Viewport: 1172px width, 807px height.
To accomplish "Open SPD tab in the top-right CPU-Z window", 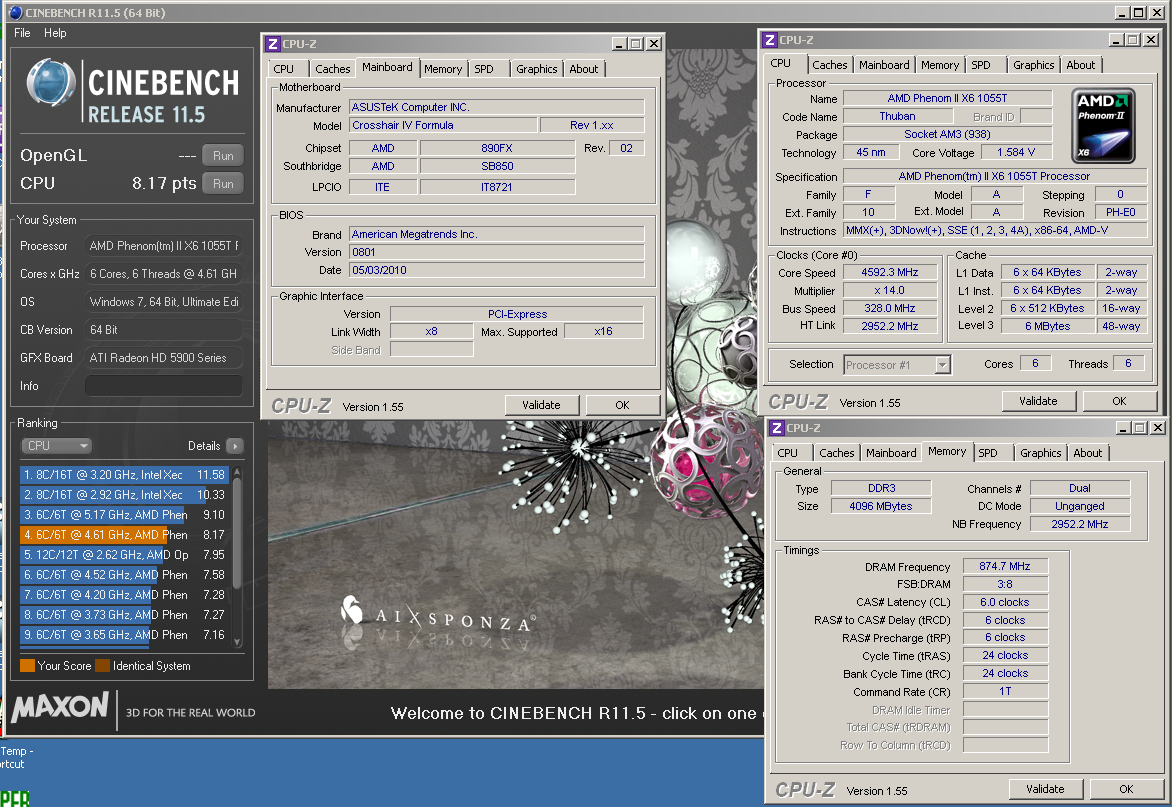I will click(981, 65).
